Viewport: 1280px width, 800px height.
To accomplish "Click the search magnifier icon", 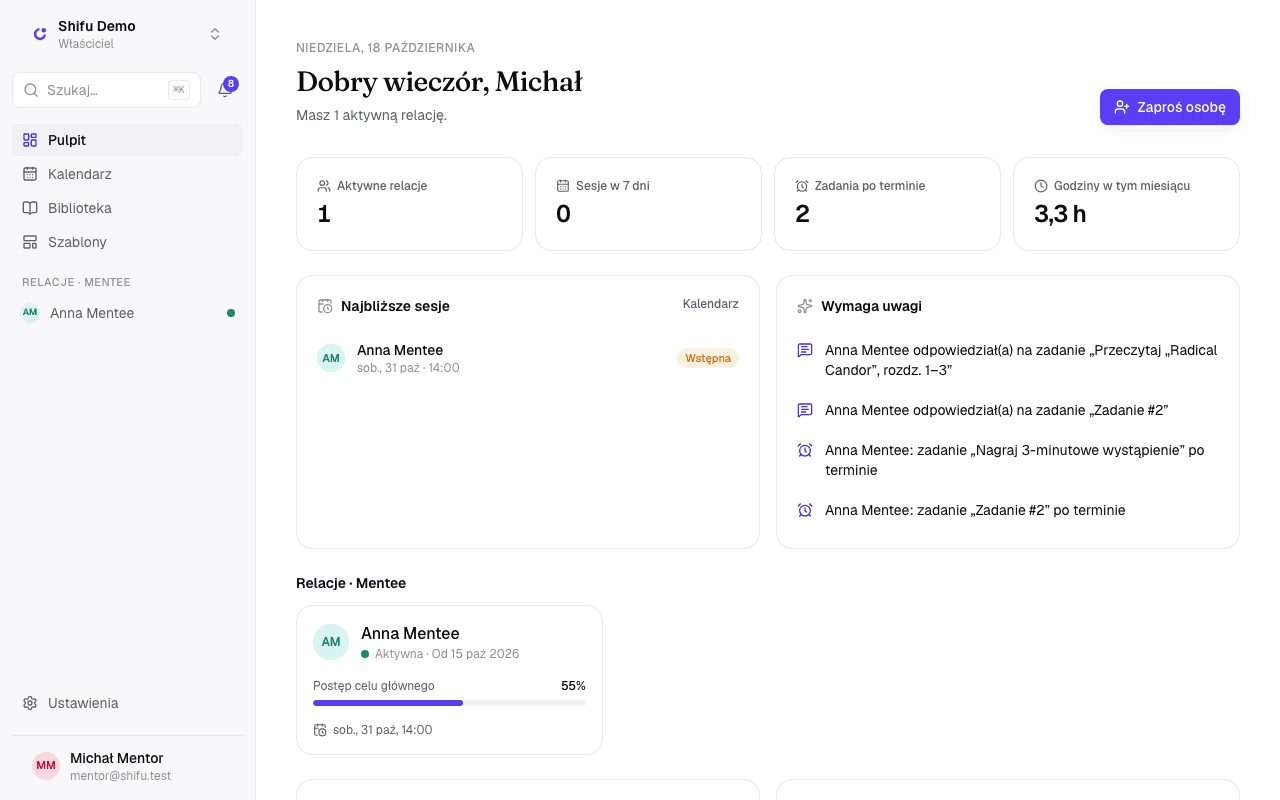I will click(31, 90).
